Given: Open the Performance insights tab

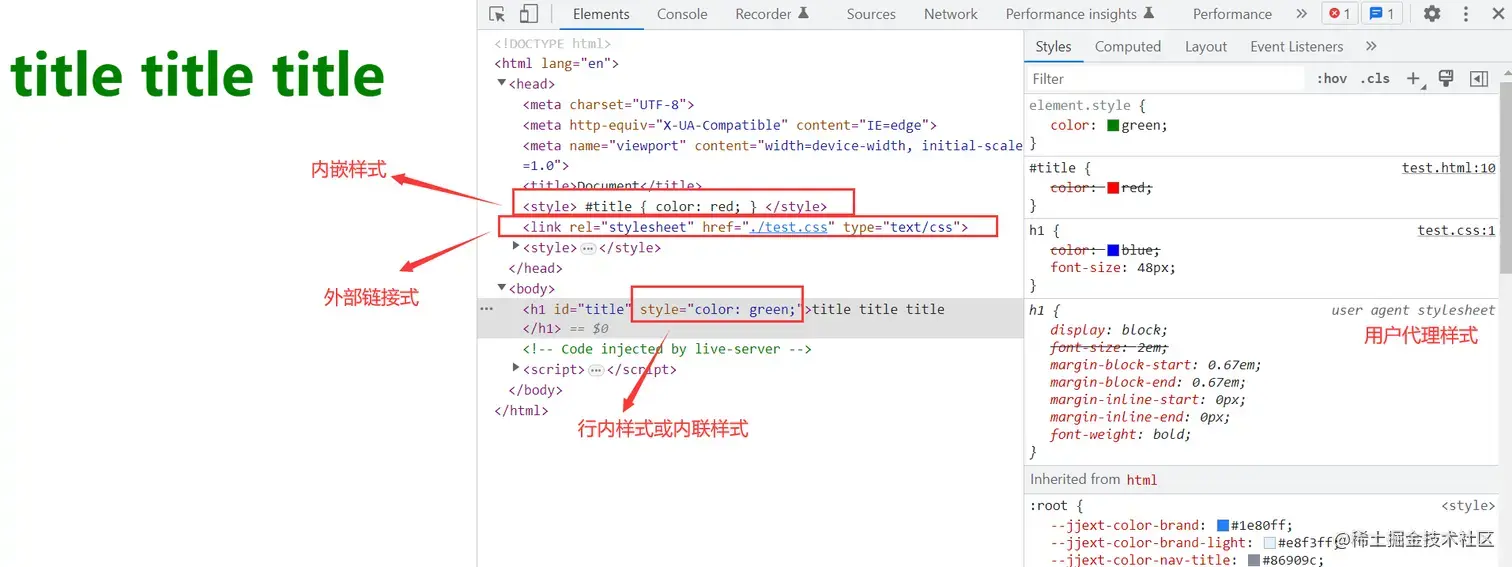Looking at the screenshot, I should pos(1080,14).
